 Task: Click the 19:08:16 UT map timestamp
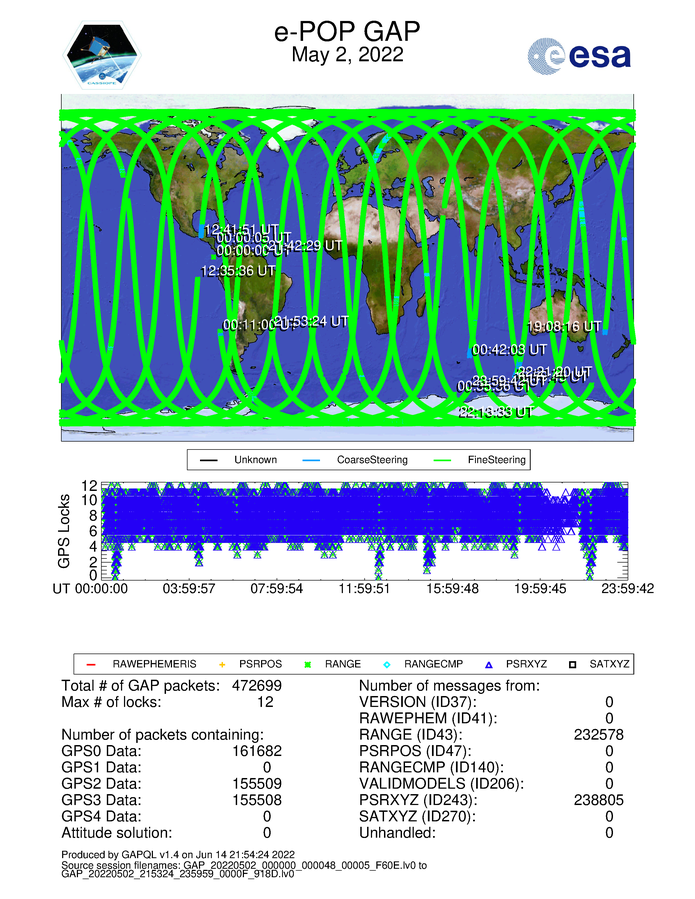click(x=565, y=326)
